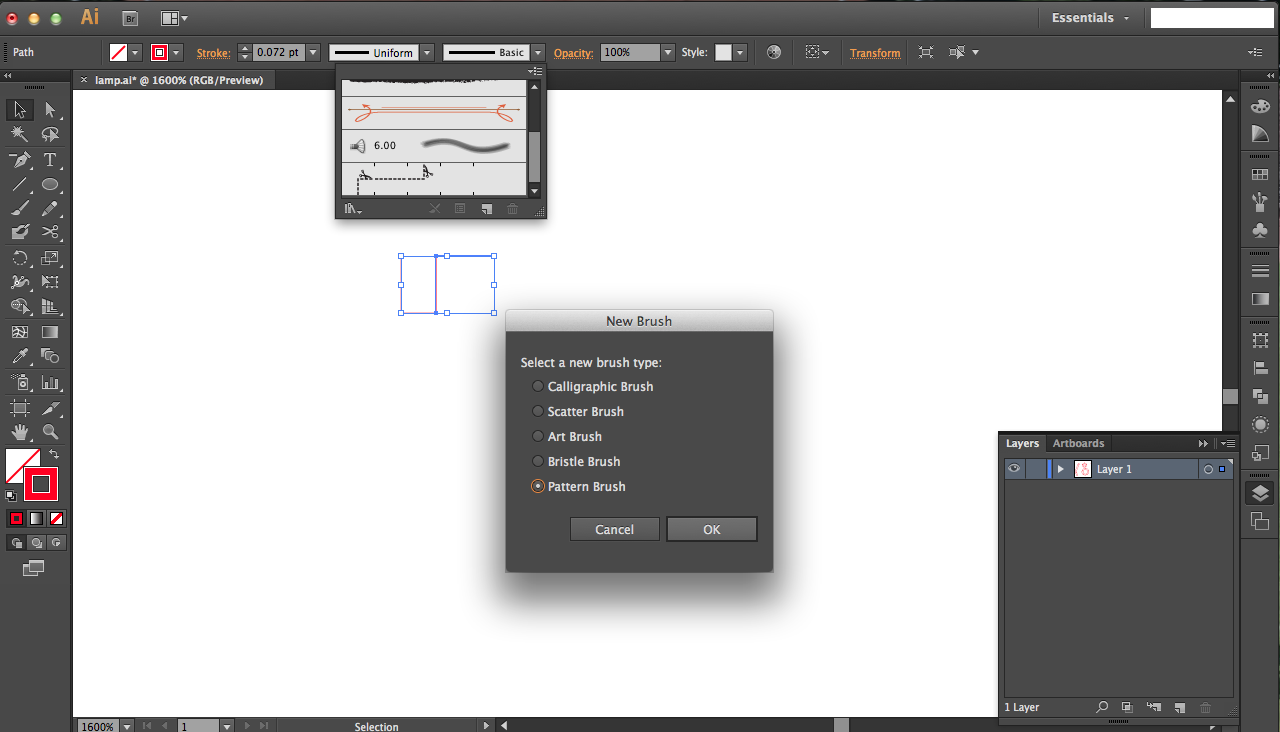1280x732 pixels.
Task: Select the Direct Selection tool
Action: (x=50, y=110)
